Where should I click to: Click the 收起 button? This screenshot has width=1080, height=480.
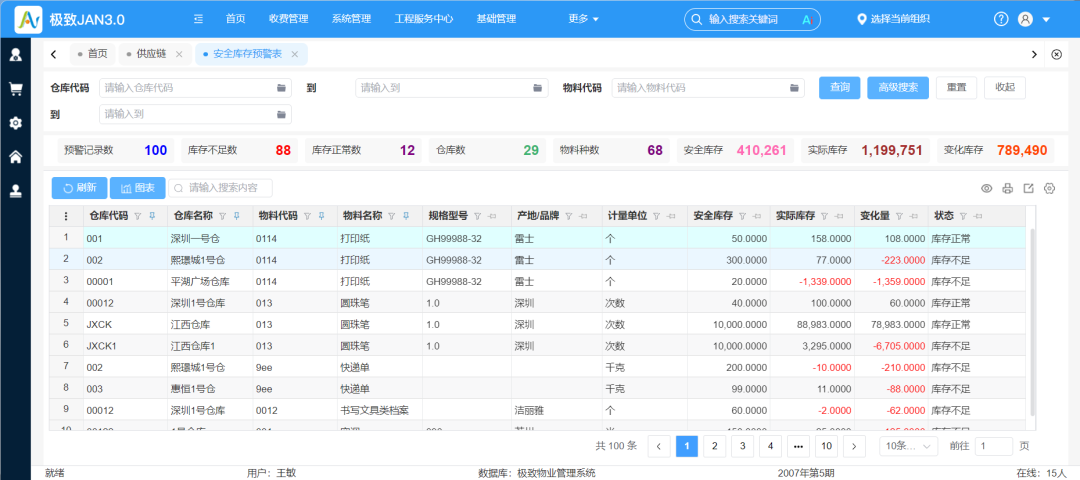(x=1005, y=87)
